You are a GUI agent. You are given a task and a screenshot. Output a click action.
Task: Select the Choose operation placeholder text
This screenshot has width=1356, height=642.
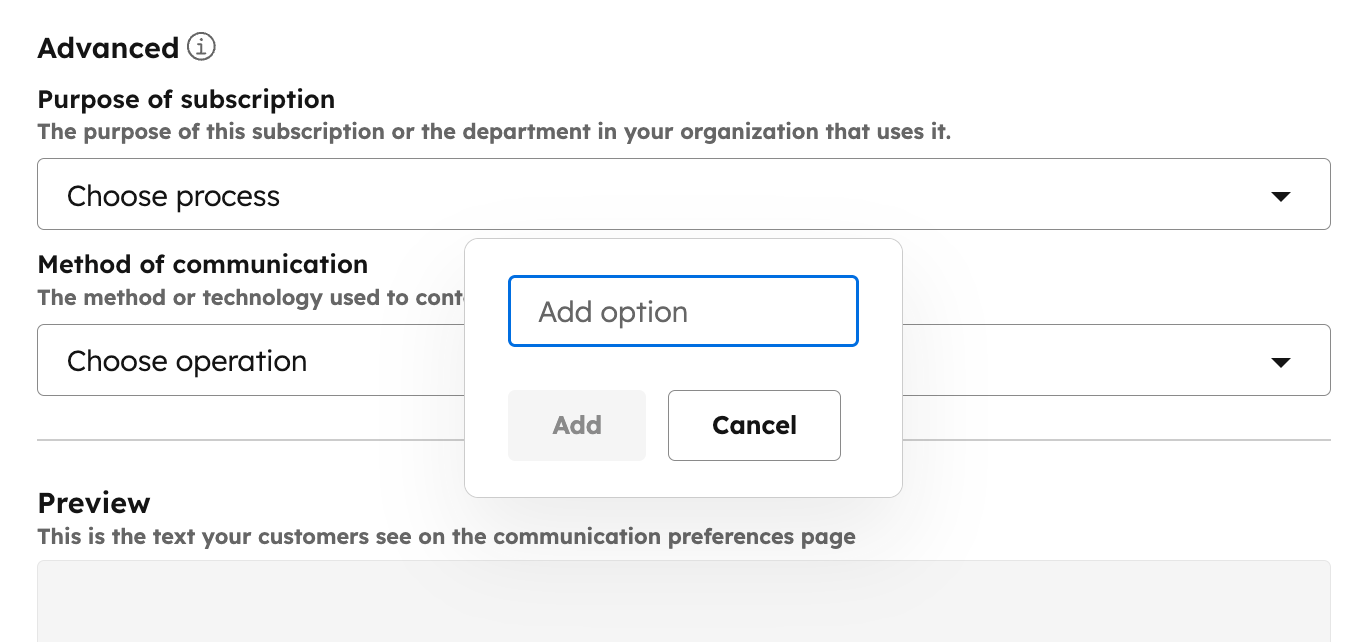pos(187,362)
